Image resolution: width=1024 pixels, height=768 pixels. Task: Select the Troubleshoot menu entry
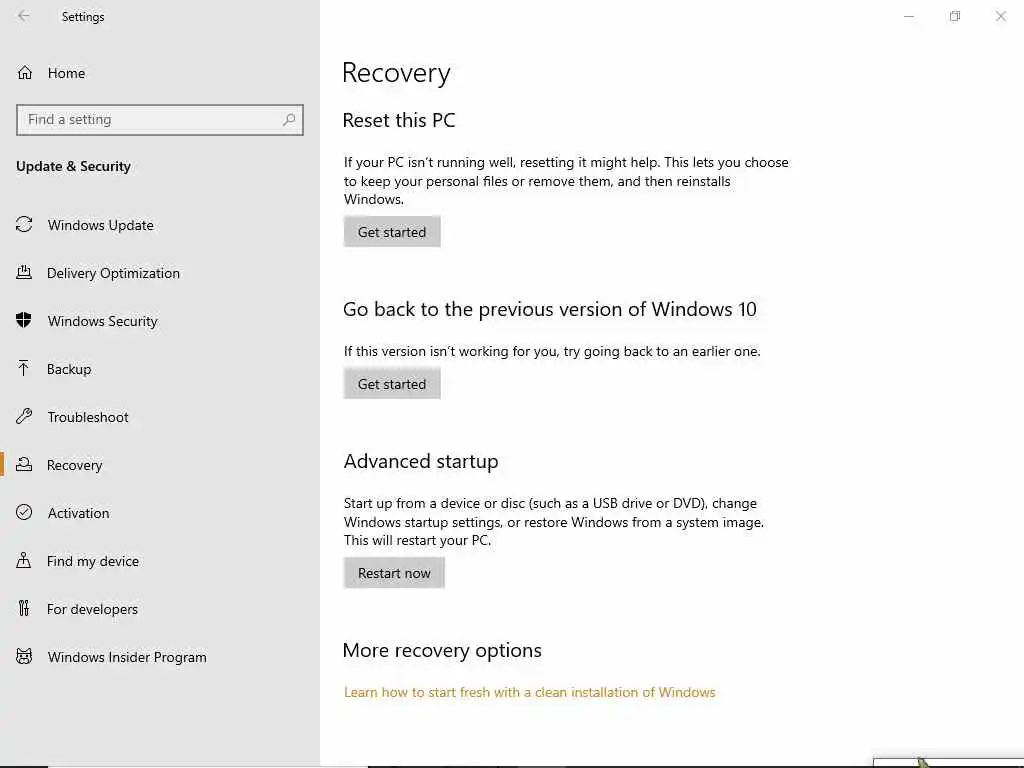(88, 417)
